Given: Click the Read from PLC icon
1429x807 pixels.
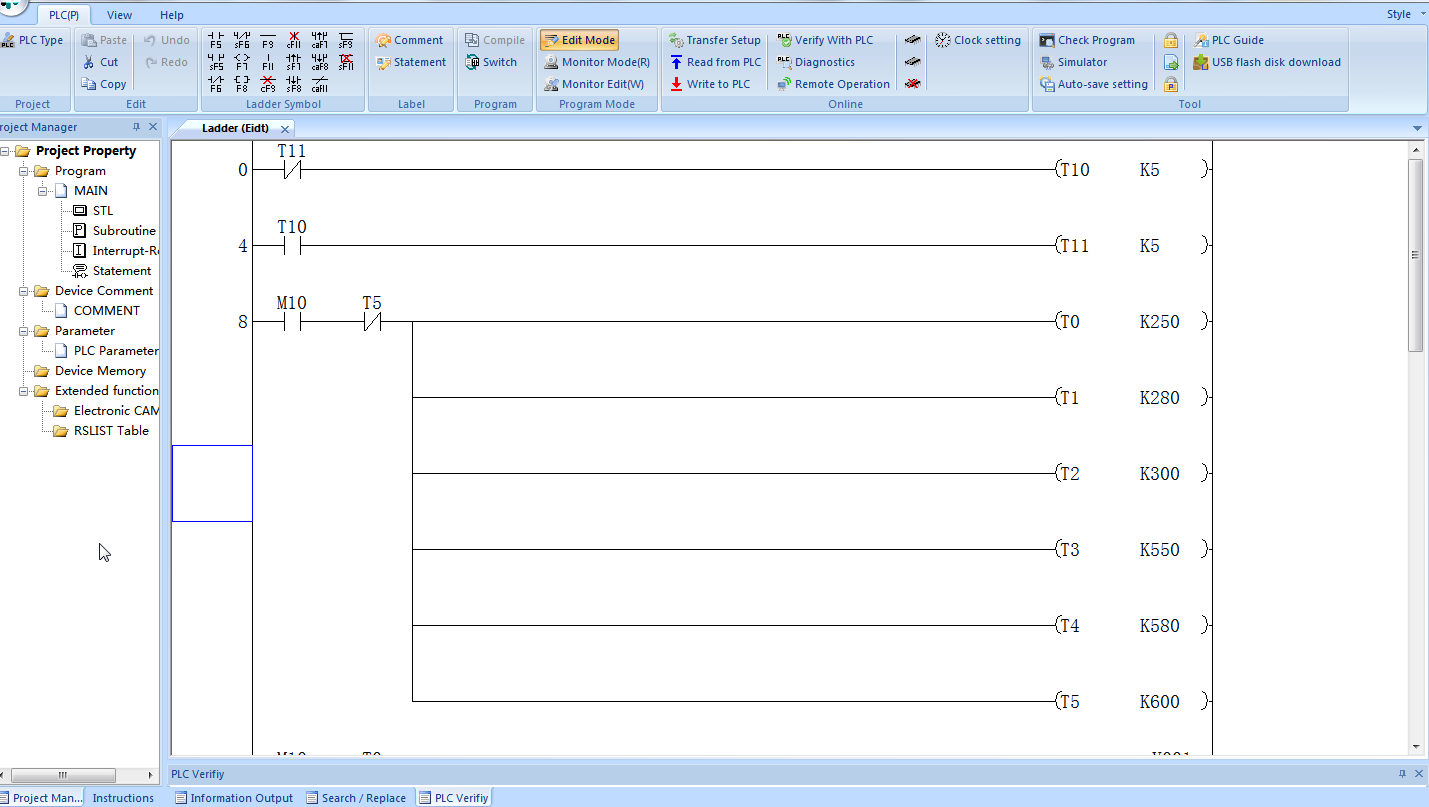Looking at the screenshot, I should [x=676, y=62].
